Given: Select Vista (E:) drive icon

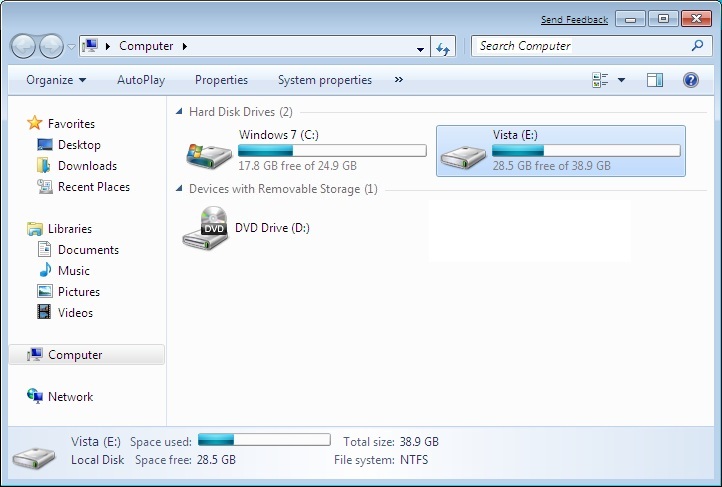Looking at the screenshot, I should [463, 157].
